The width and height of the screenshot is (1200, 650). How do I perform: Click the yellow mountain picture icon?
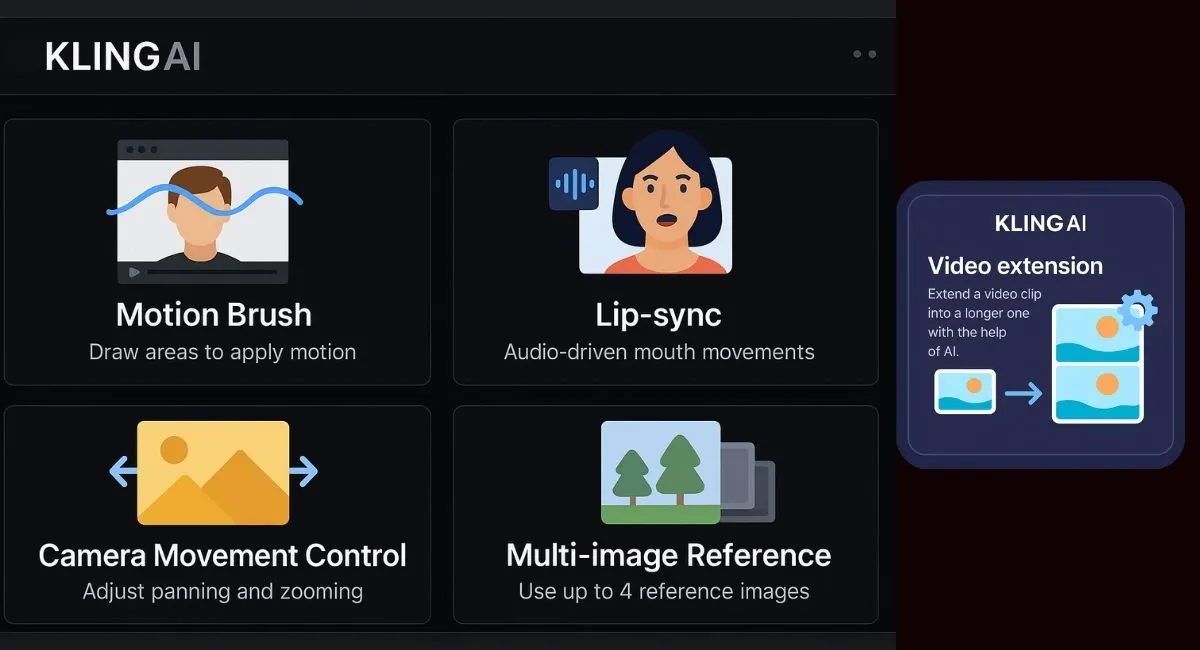click(213, 473)
